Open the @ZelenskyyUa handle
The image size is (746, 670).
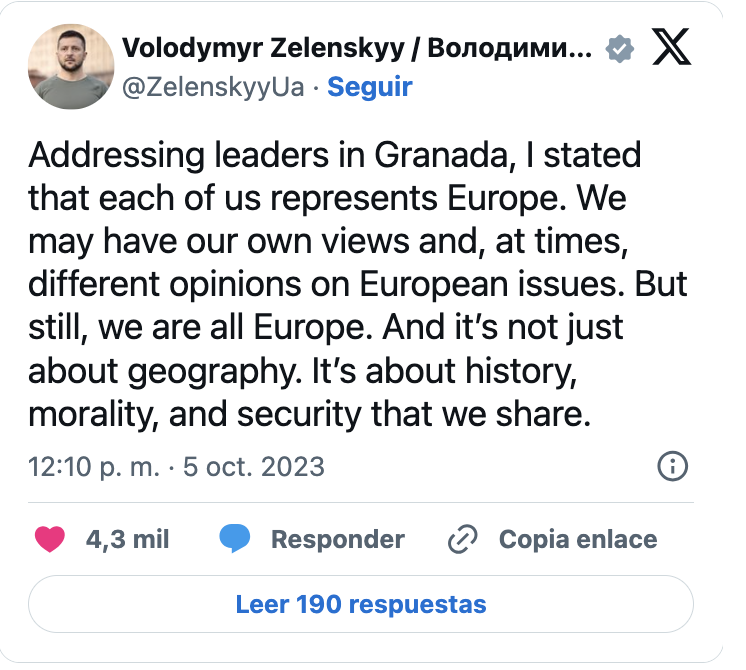pyautogui.click(x=213, y=87)
